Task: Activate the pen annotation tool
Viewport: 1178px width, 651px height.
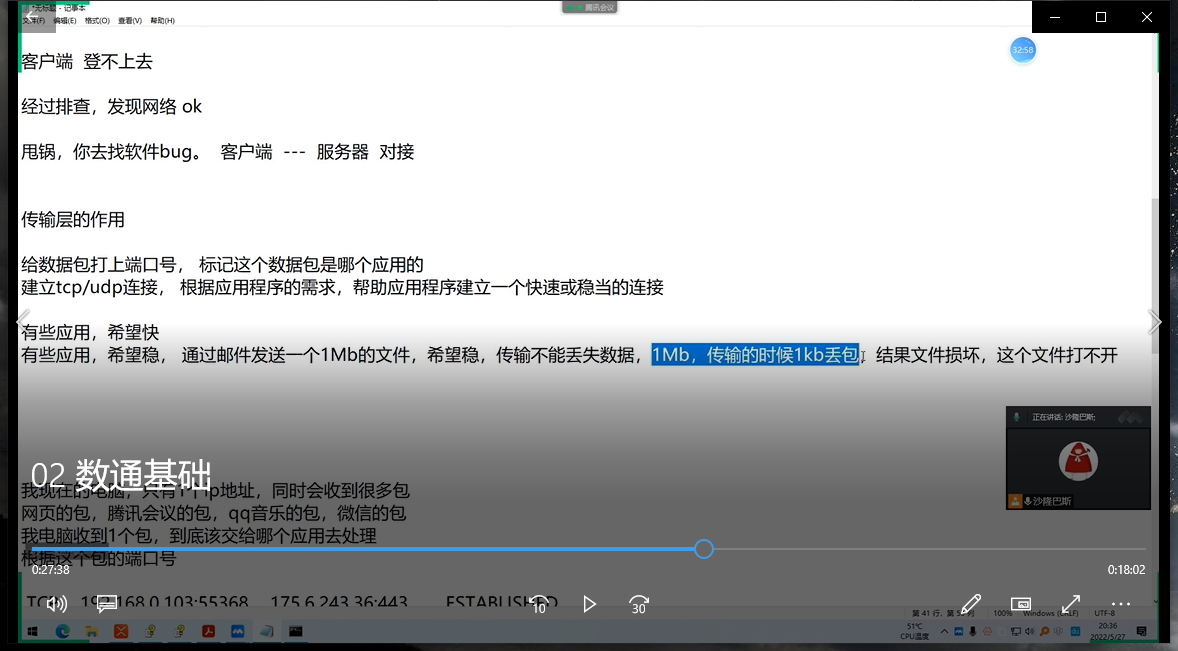Action: point(969,604)
